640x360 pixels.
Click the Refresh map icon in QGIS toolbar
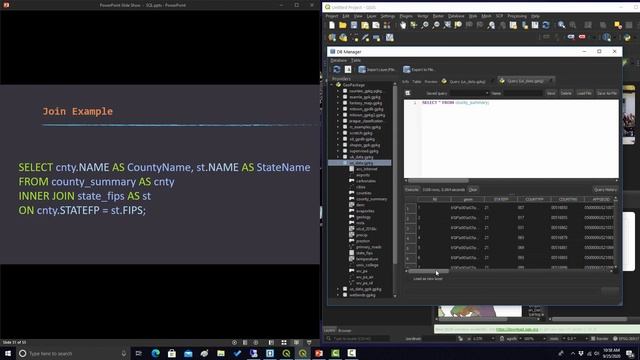tap(546, 25)
